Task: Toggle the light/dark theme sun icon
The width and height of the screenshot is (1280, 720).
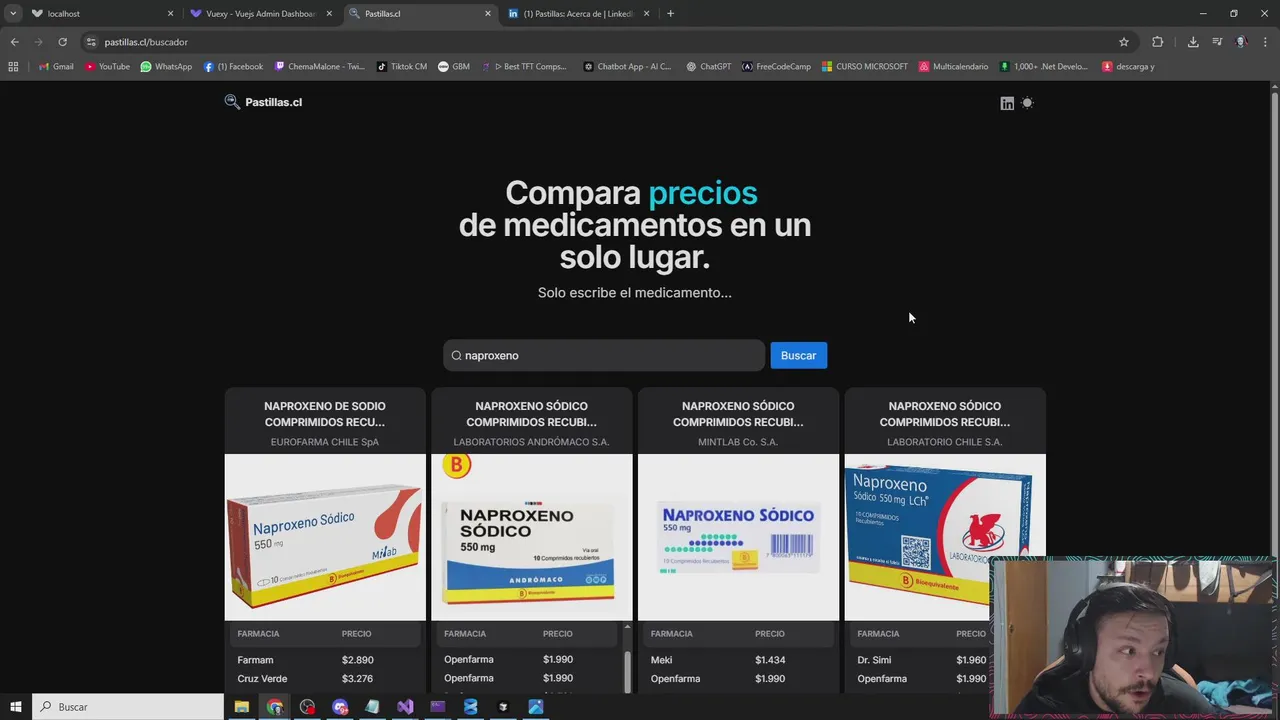Action: pyautogui.click(x=1027, y=103)
